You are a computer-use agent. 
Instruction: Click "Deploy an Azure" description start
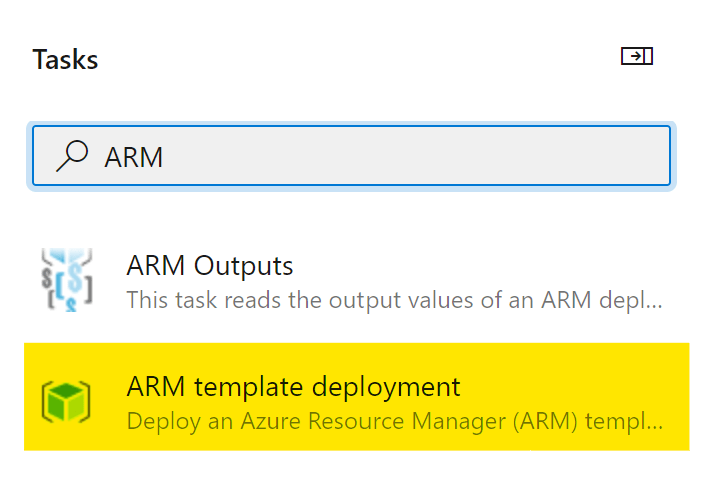click(196, 419)
